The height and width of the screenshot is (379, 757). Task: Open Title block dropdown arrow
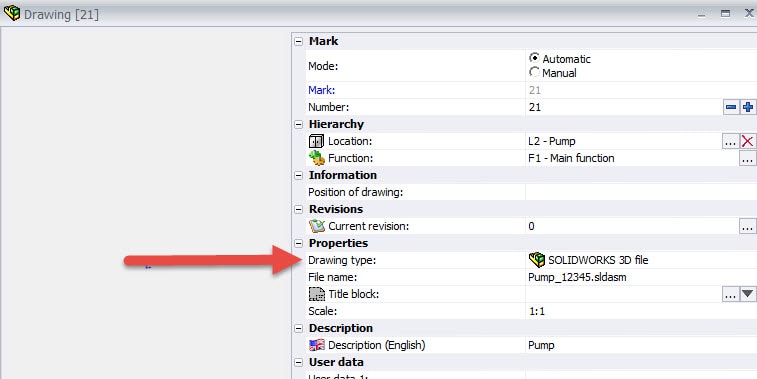point(748,294)
